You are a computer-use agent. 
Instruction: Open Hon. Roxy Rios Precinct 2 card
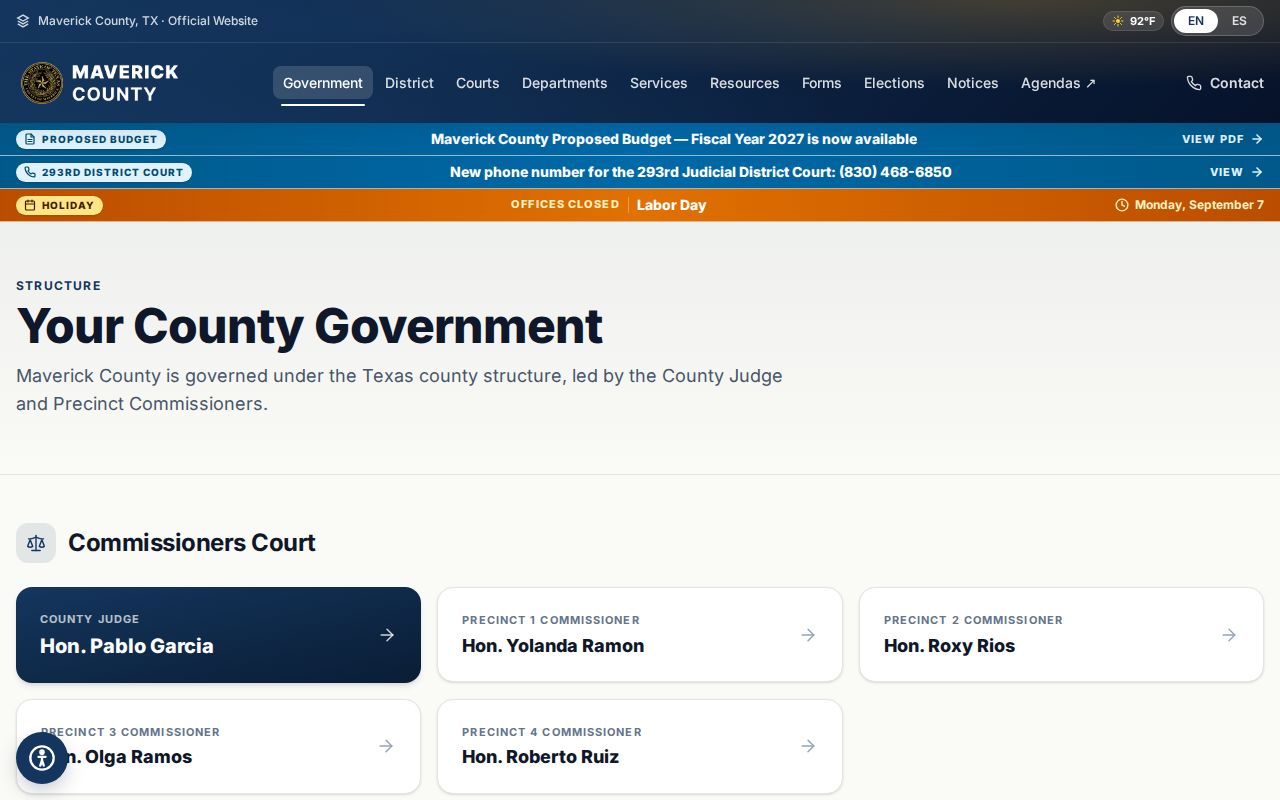pyautogui.click(x=1061, y=635)
